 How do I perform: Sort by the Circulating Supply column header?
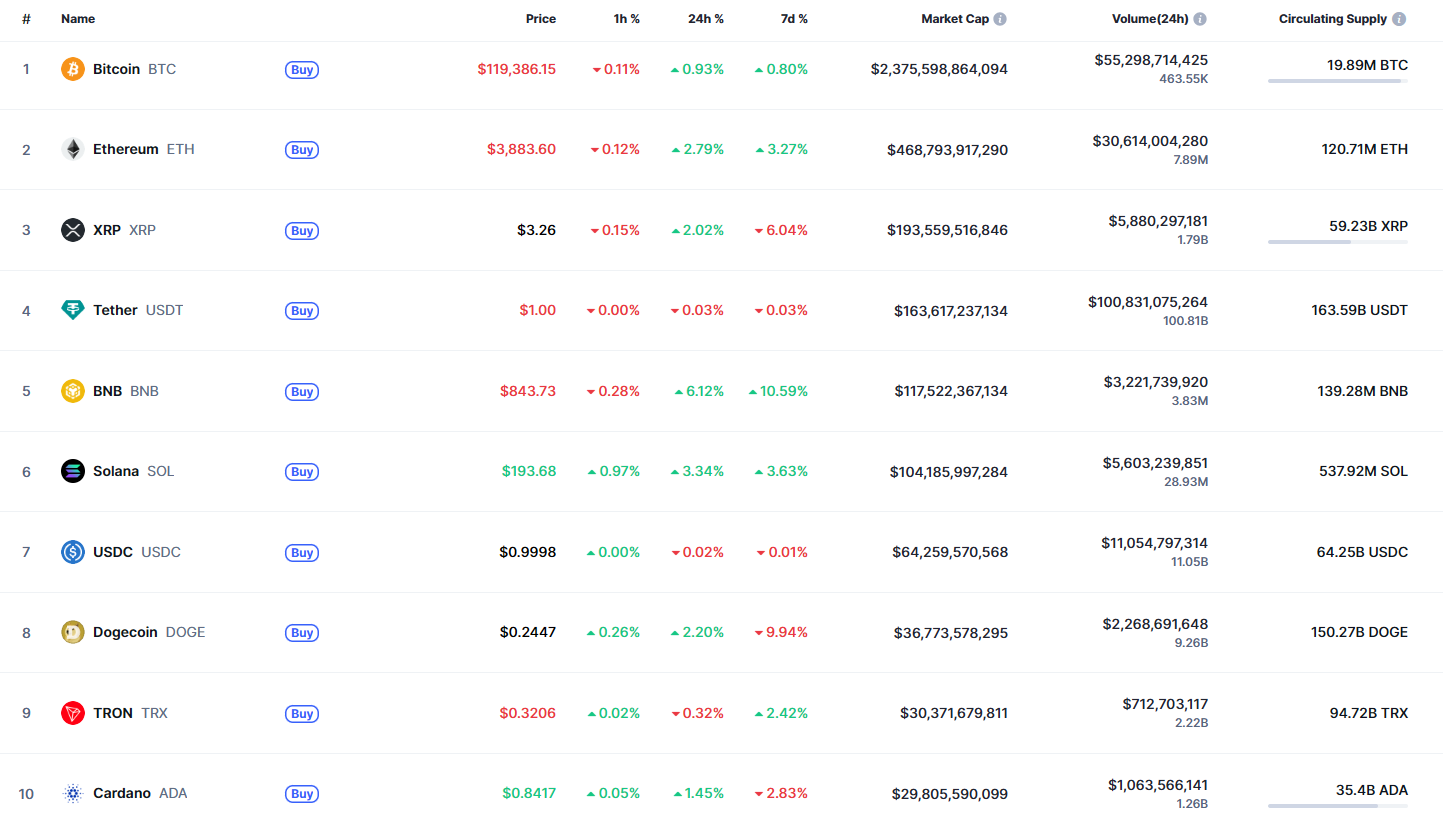tap(1333, 19)
